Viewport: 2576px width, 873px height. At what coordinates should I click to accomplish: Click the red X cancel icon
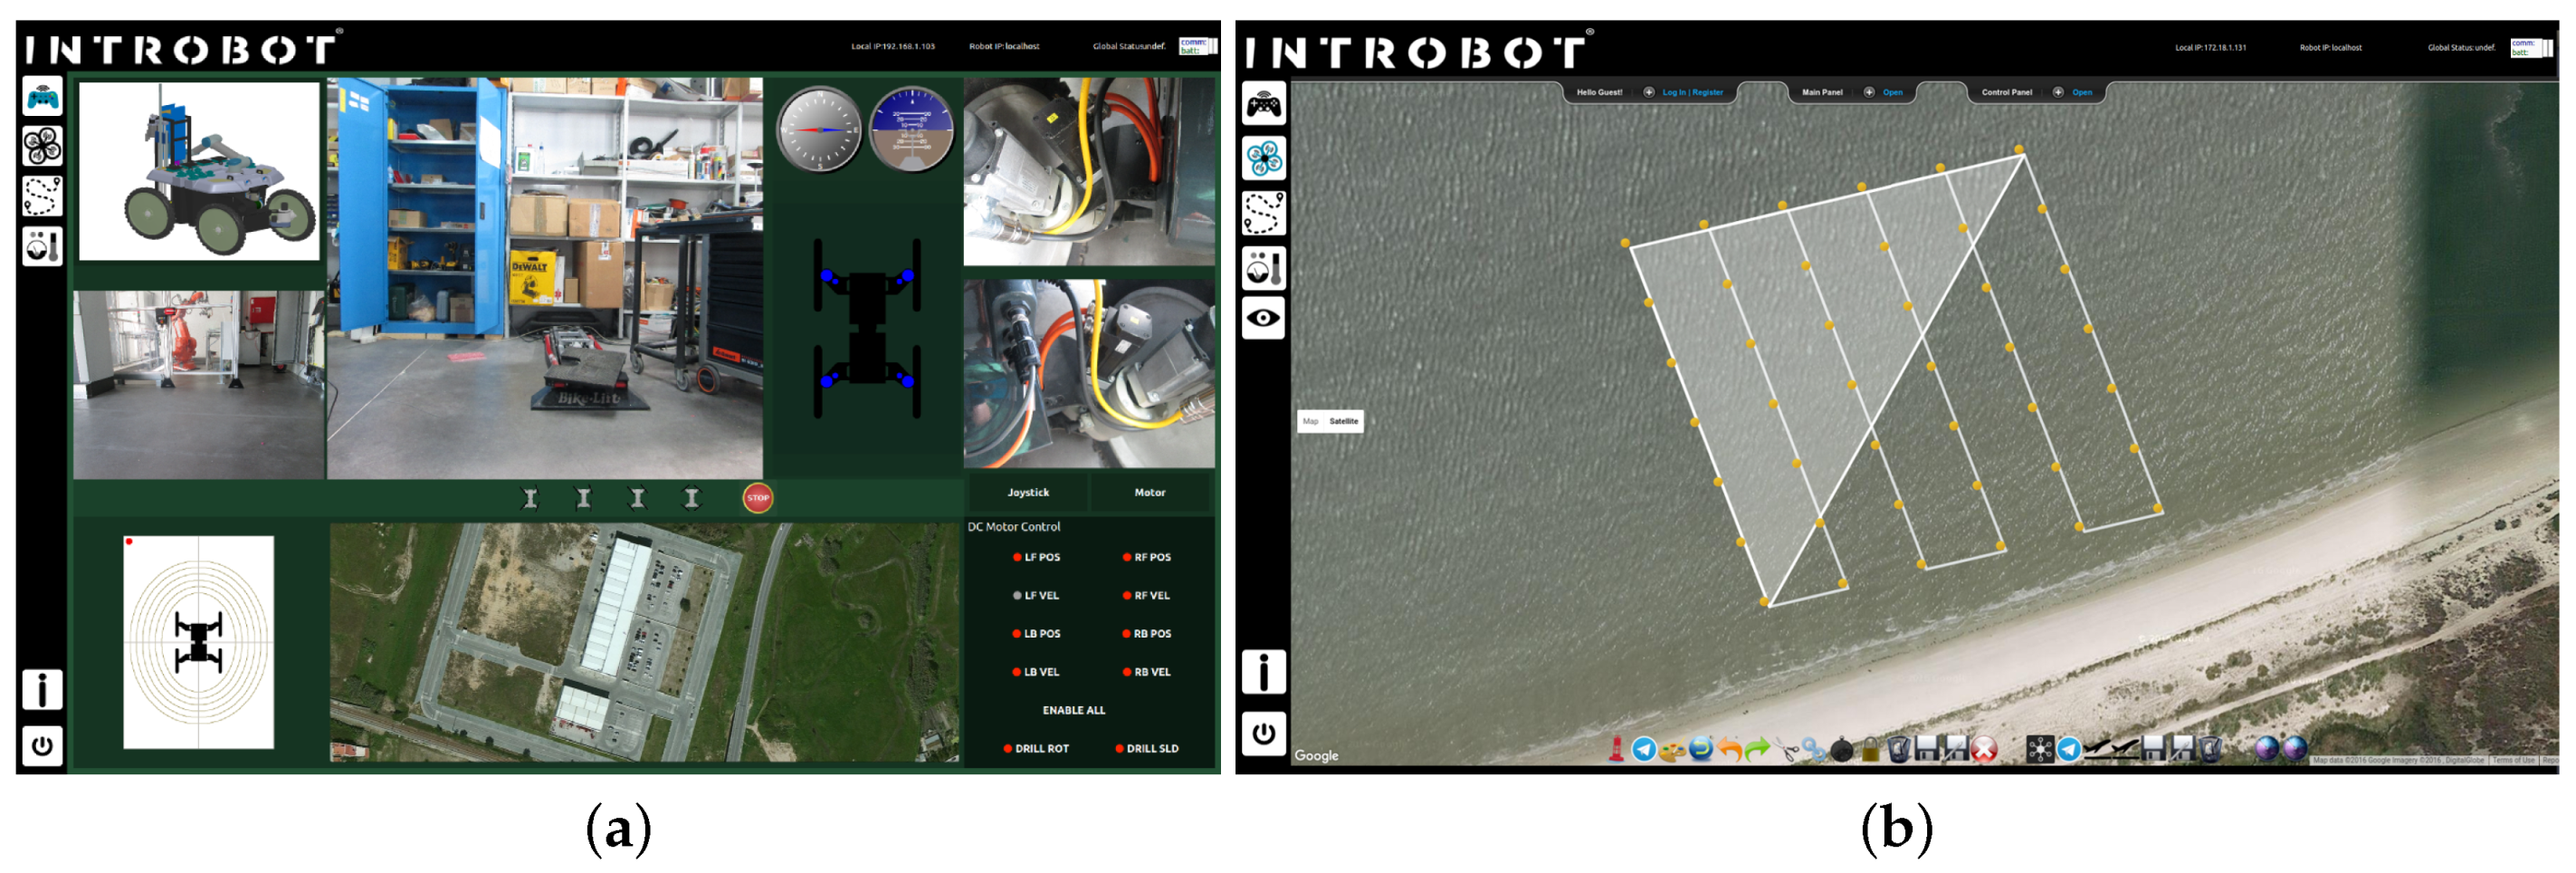coord(1984,749)
